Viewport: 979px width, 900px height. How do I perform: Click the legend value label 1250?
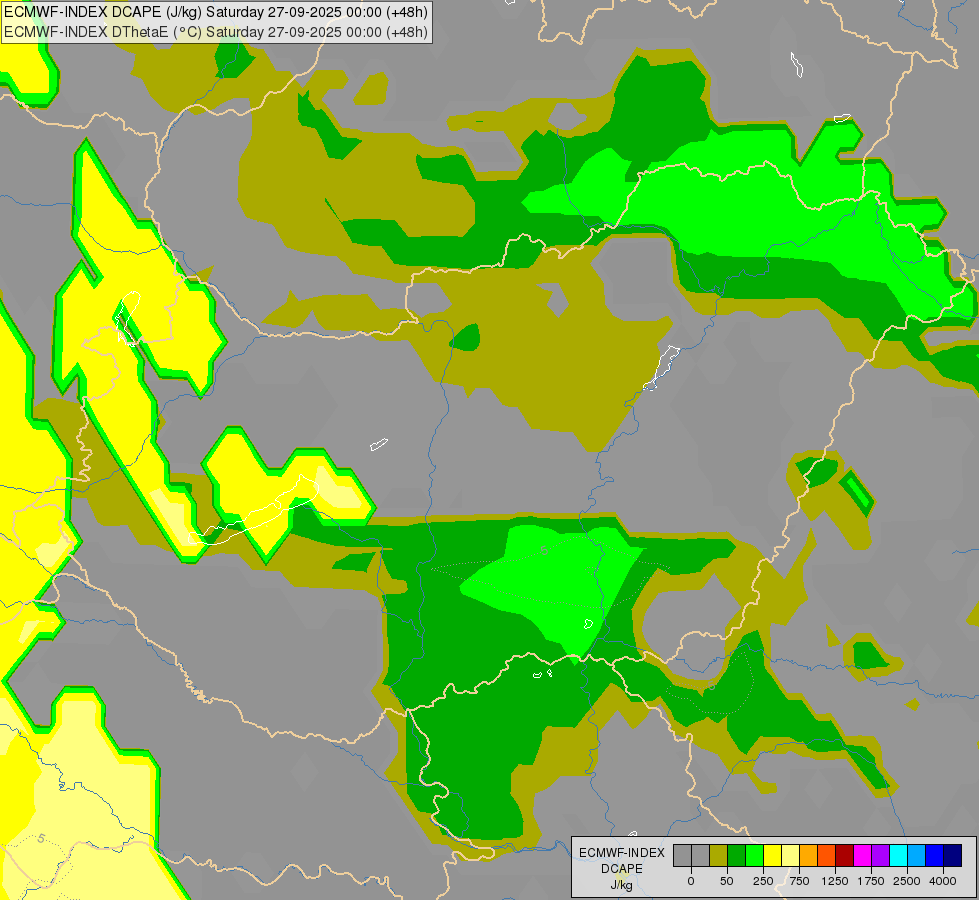coord(835,881)
